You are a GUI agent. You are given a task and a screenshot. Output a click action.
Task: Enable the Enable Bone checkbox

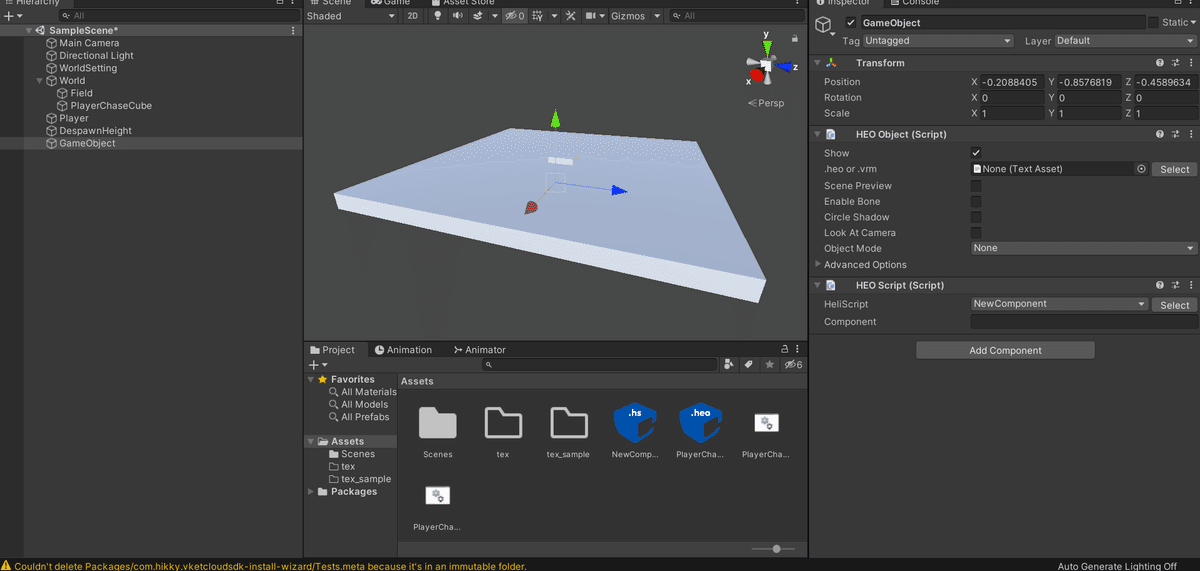tap(976, 201)
